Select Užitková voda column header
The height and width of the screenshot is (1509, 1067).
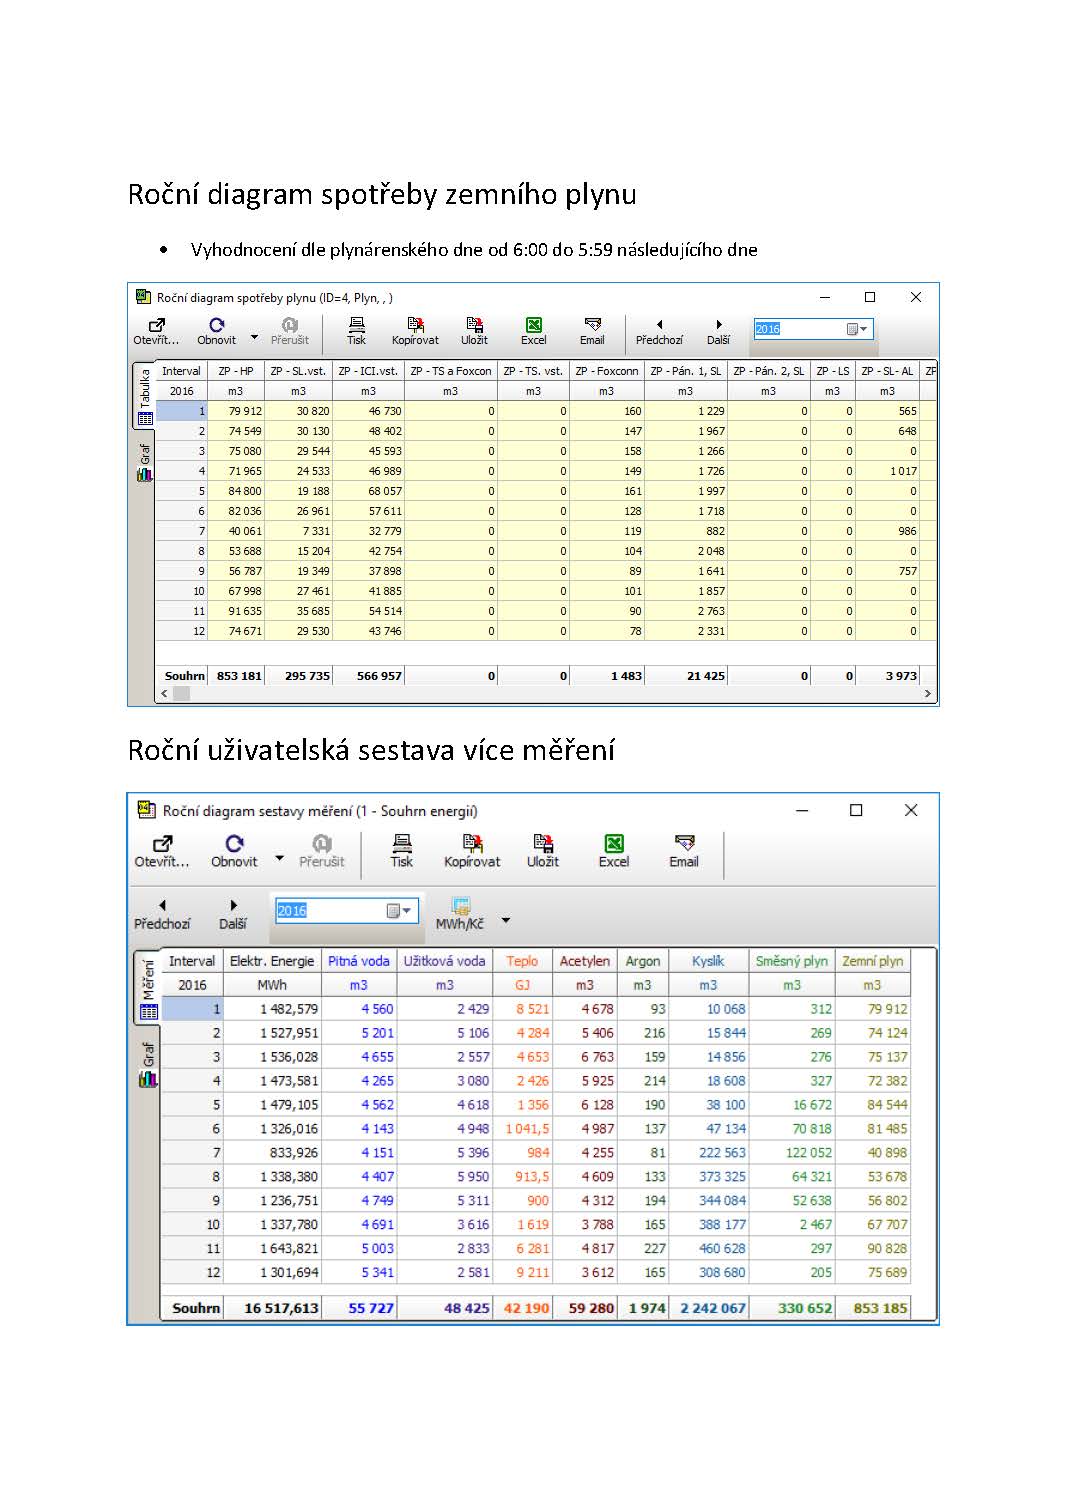pos(444,961)
